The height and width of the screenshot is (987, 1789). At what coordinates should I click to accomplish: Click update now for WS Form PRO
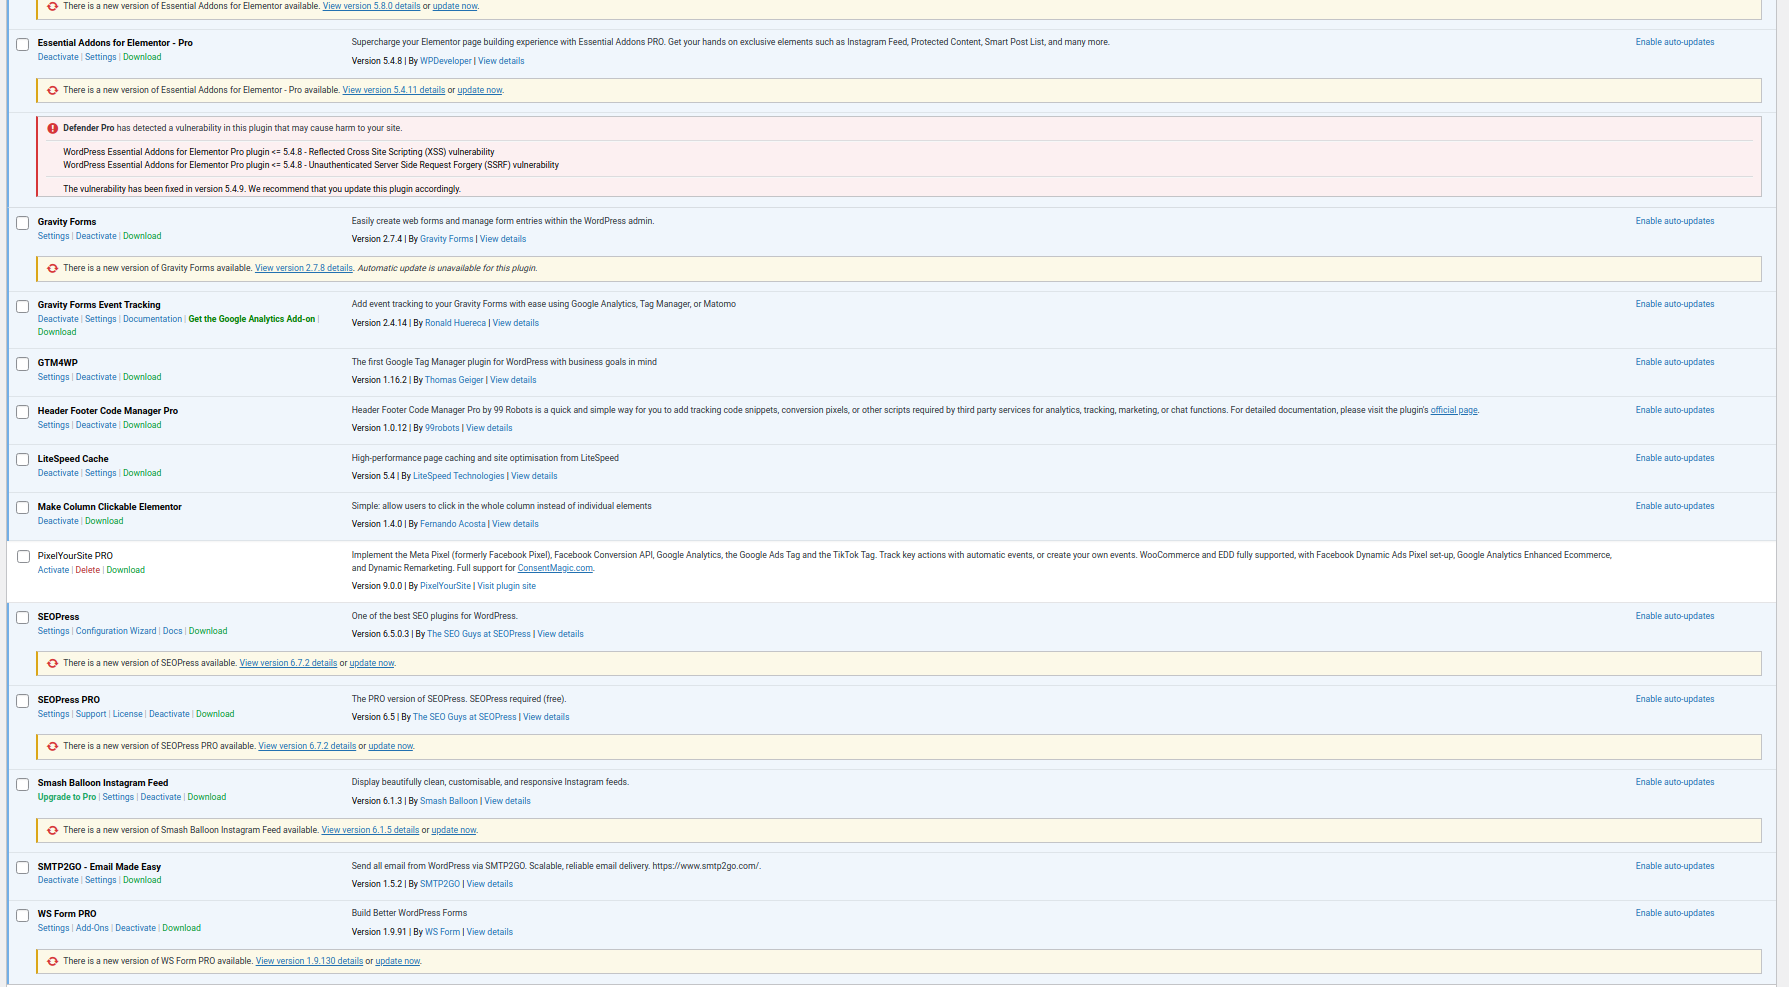click(397, 961)
